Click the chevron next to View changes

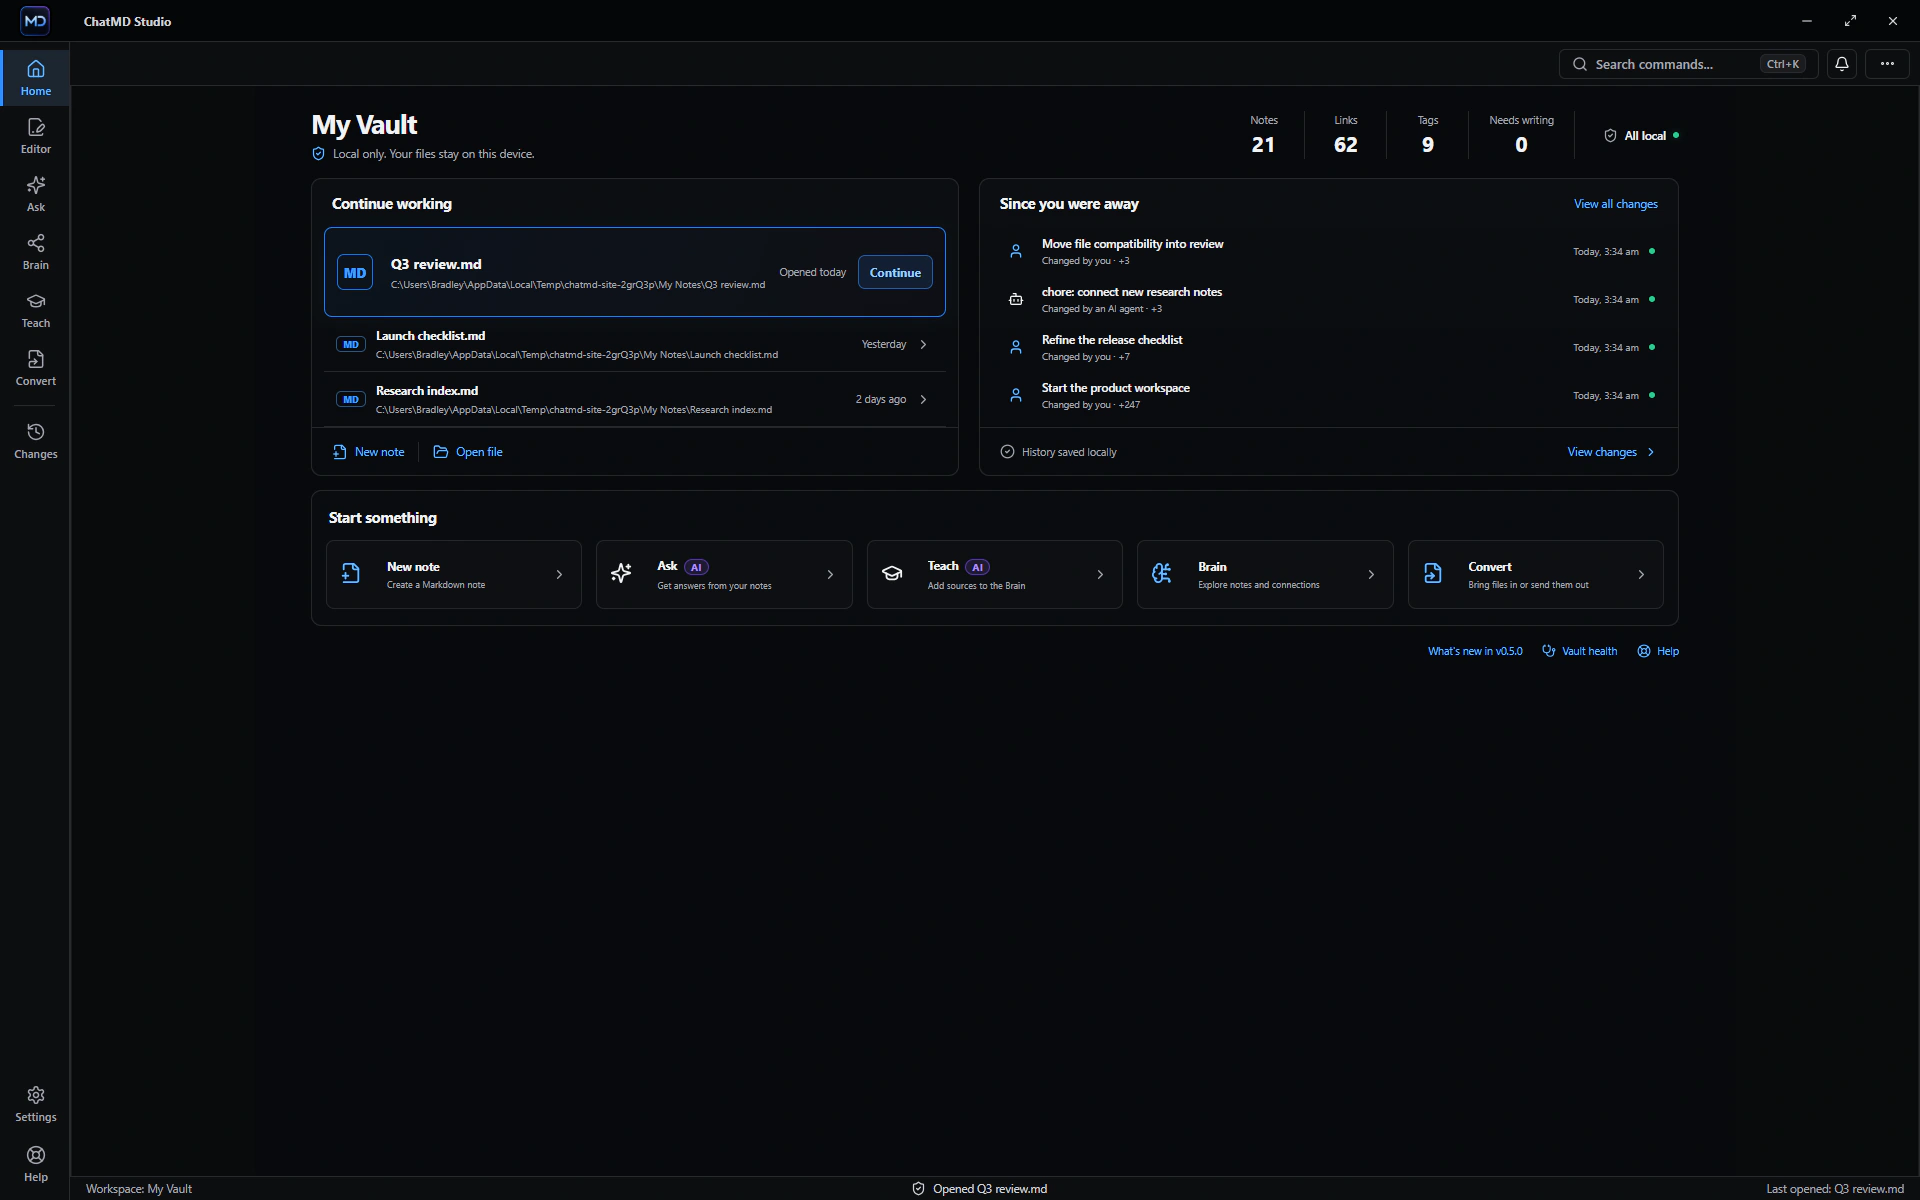pos(1651,452)
